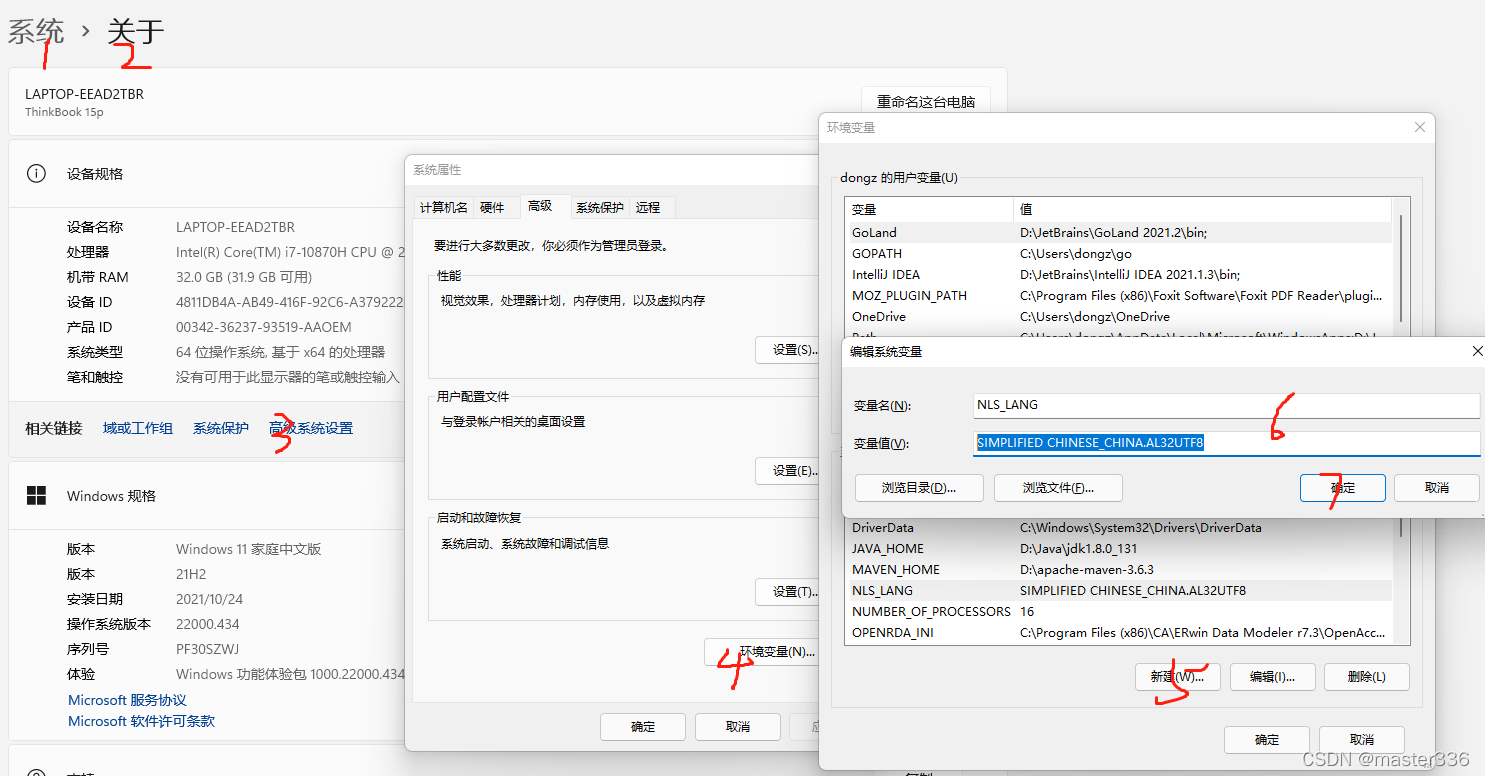The width and height of the screenshot is (1485, 776).
Task: Select the MAVEN_HOME system variable row
Action: (1118, 569)
